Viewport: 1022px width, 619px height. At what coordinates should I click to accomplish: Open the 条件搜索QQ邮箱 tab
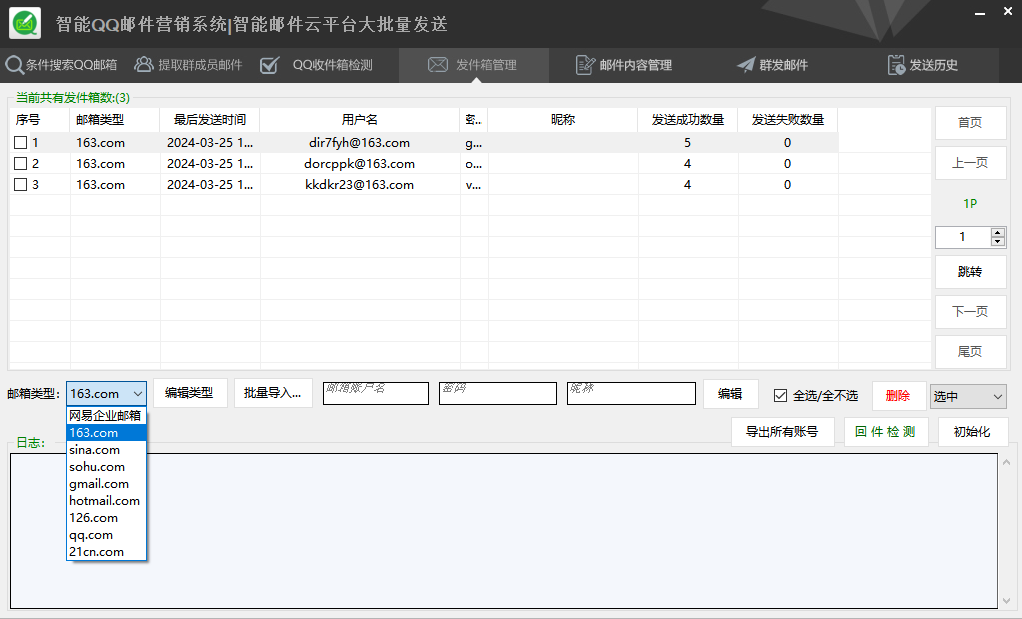pos(61,65)
